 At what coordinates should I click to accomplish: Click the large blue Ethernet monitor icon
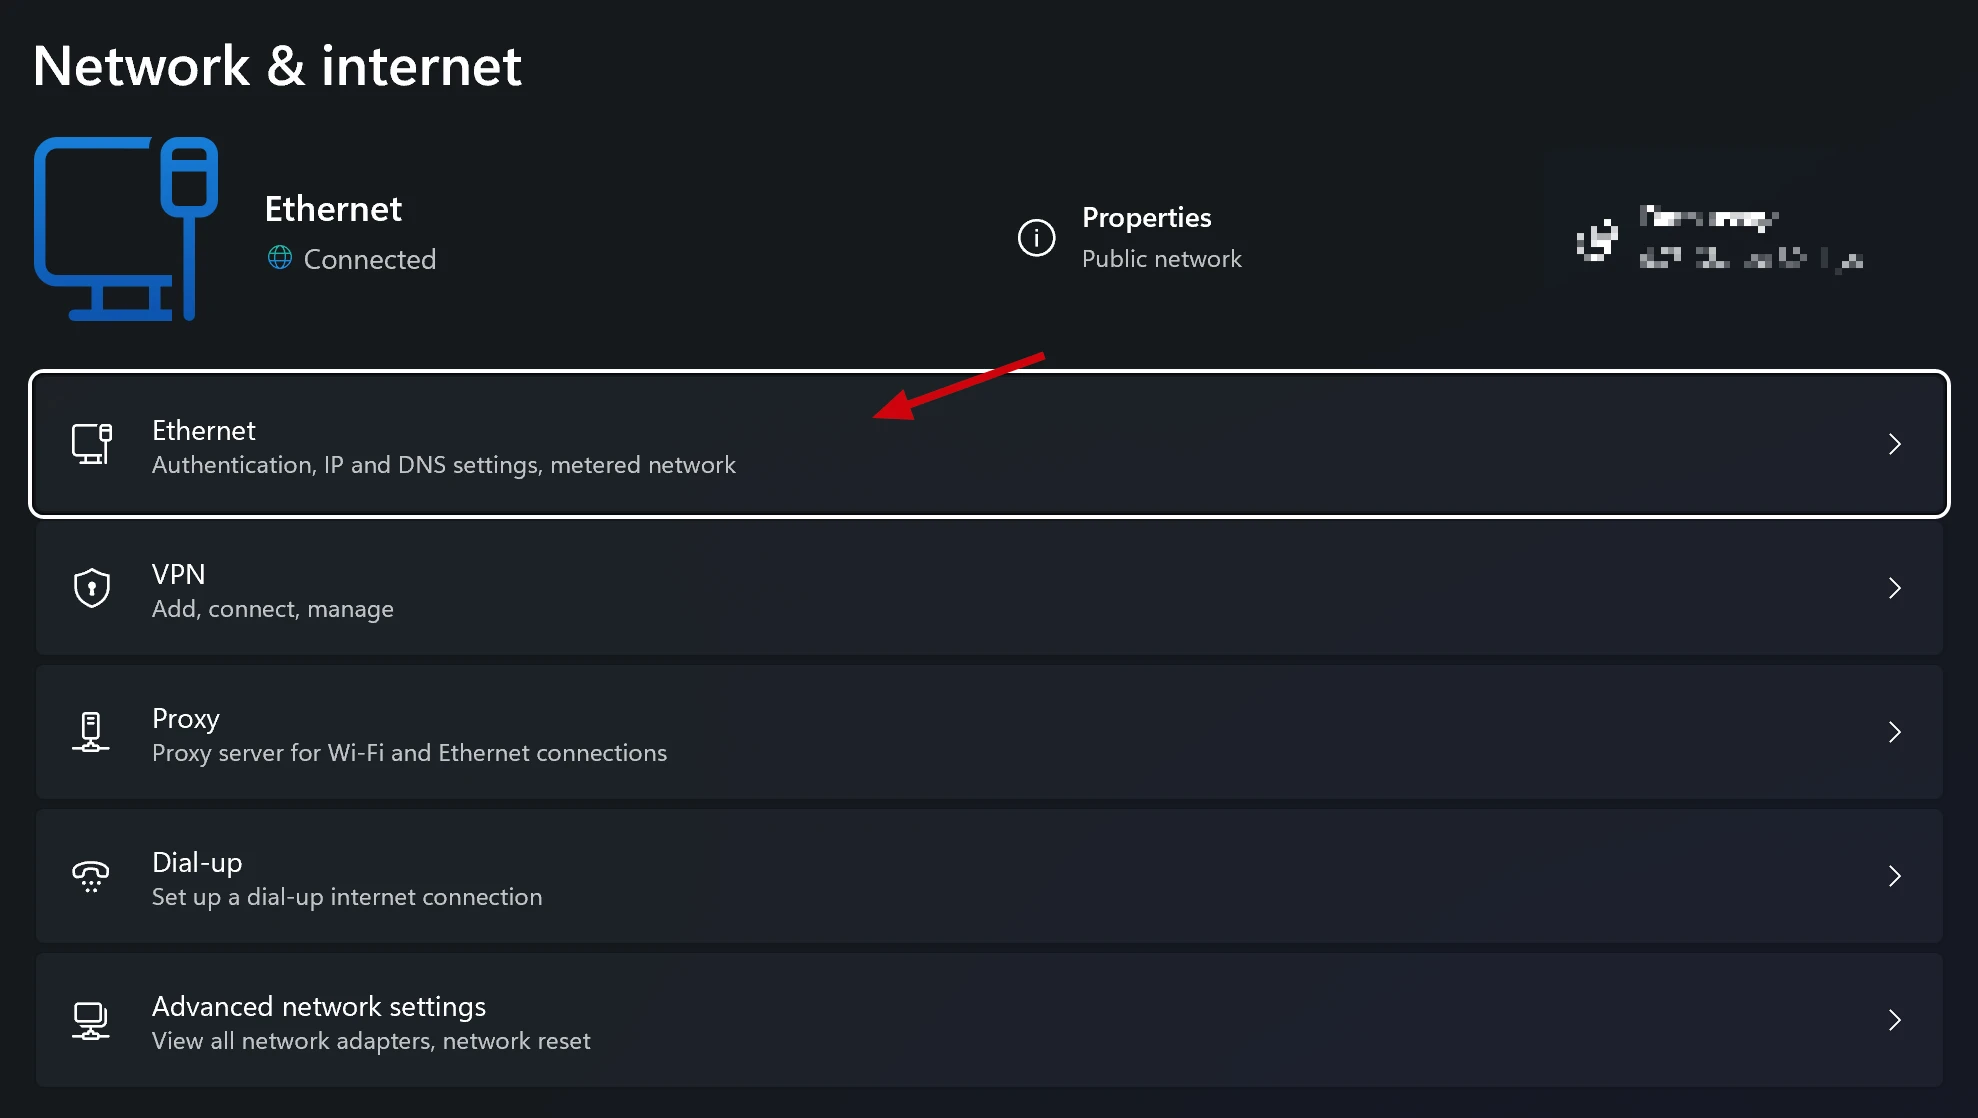click(126, 228)
